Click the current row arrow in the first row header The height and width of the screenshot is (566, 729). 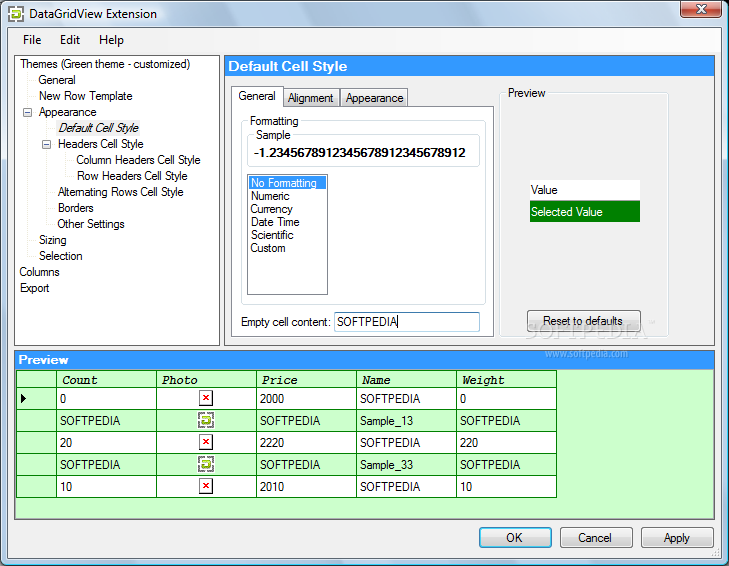click(x=23, y=399)
